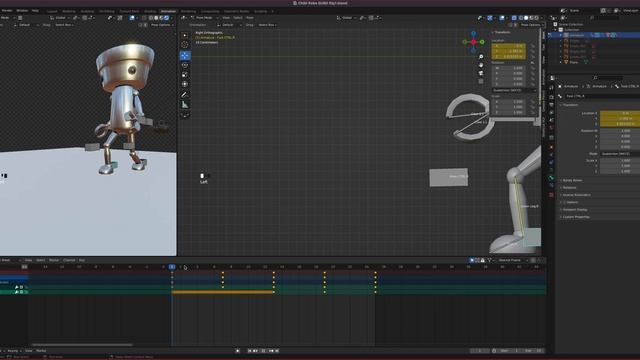The image size is (640, 360).
Task: Switch to the Layout workspace tab
Action: [x=52, y=11]
